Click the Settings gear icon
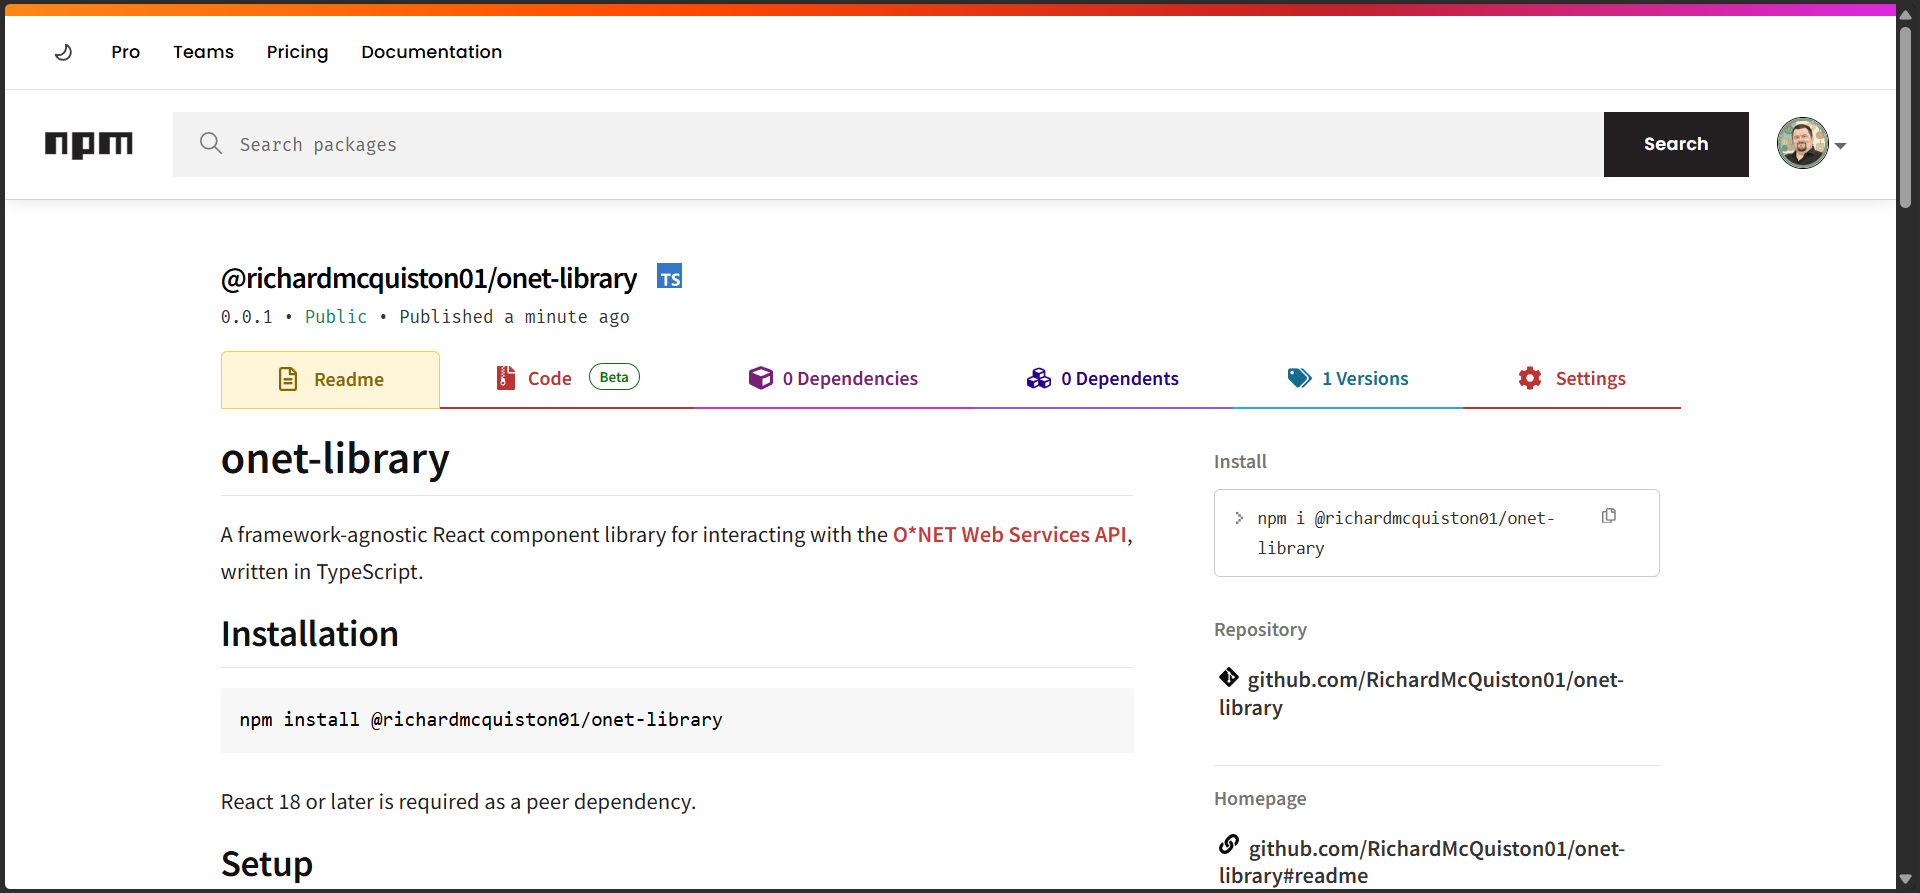This screenshot has height=893, width=1920. (x=1530, y=378)
